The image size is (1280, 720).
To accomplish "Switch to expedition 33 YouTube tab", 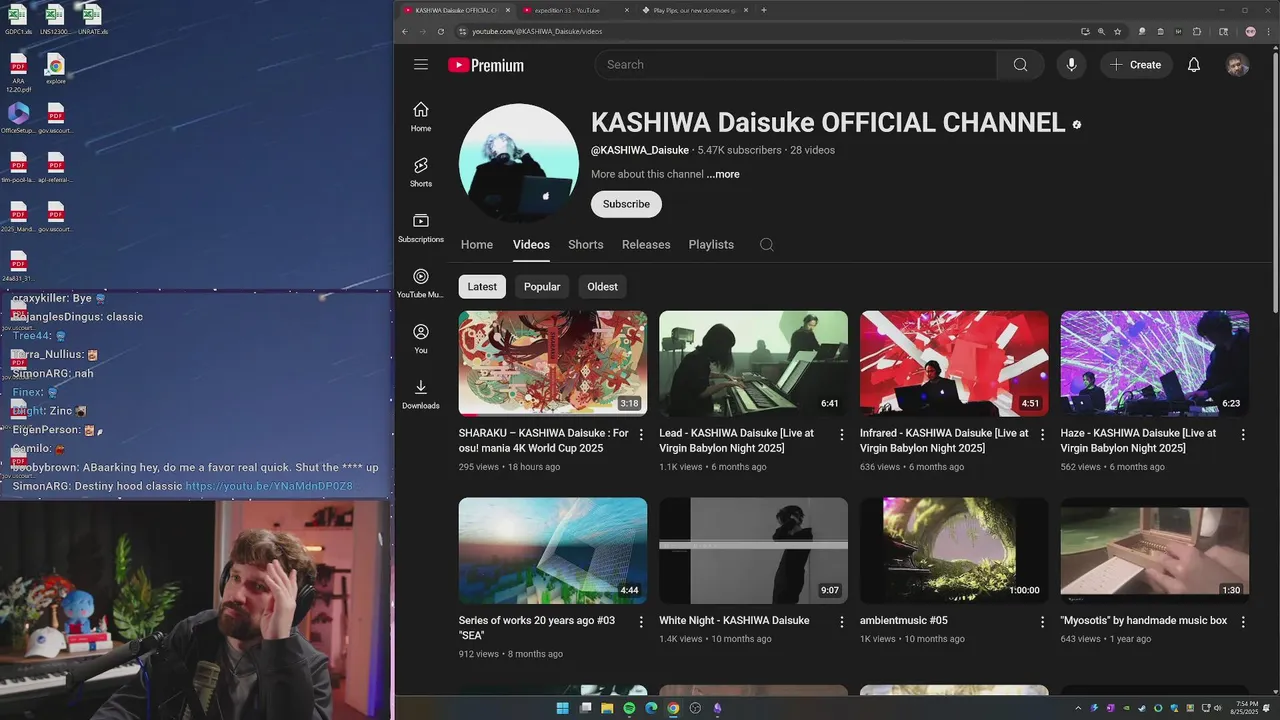I will coord(574,10).
